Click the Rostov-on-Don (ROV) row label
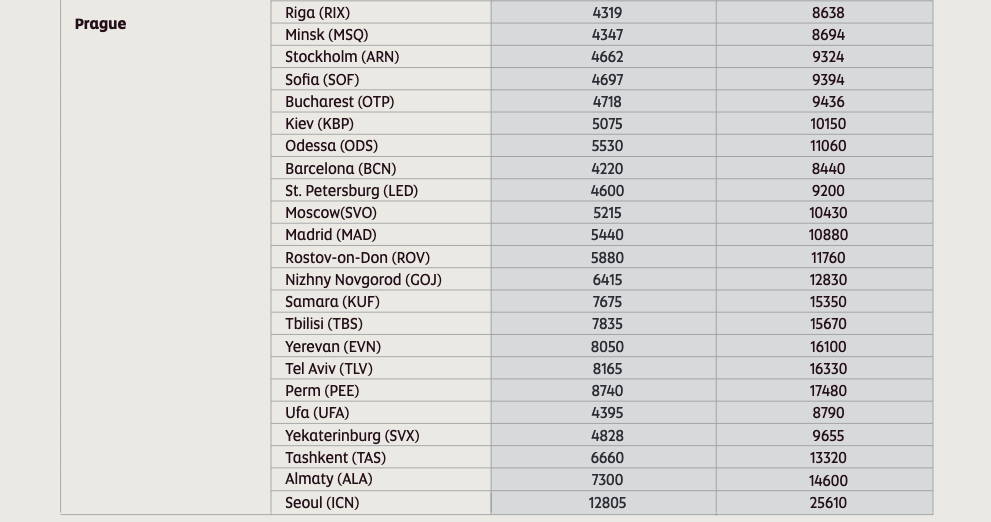The width and height of the screenshot is (991, 522). pos(357,258)
